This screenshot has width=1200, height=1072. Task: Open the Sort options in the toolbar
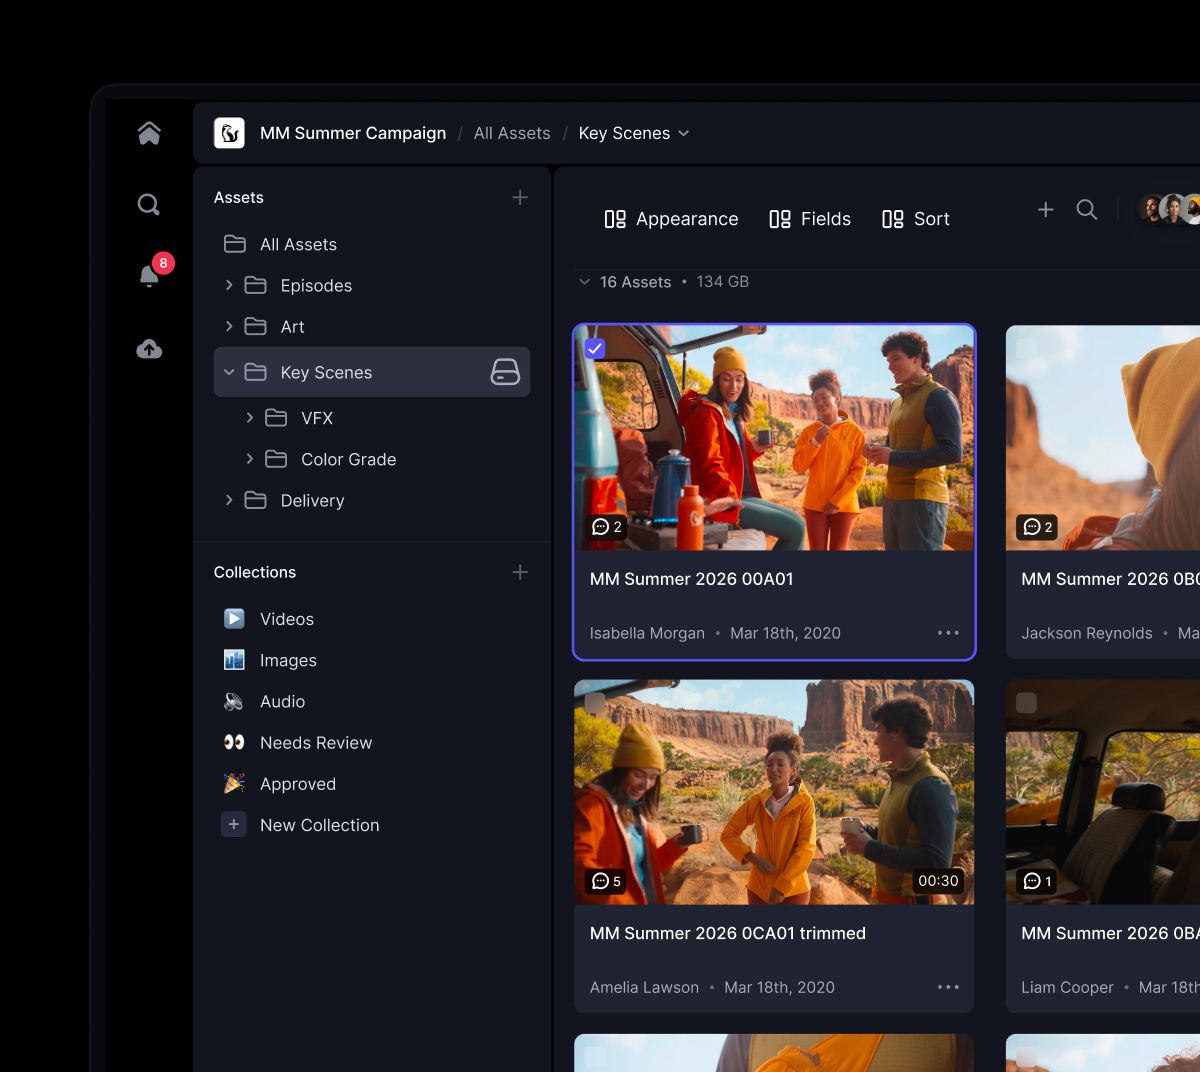point(915,219)
